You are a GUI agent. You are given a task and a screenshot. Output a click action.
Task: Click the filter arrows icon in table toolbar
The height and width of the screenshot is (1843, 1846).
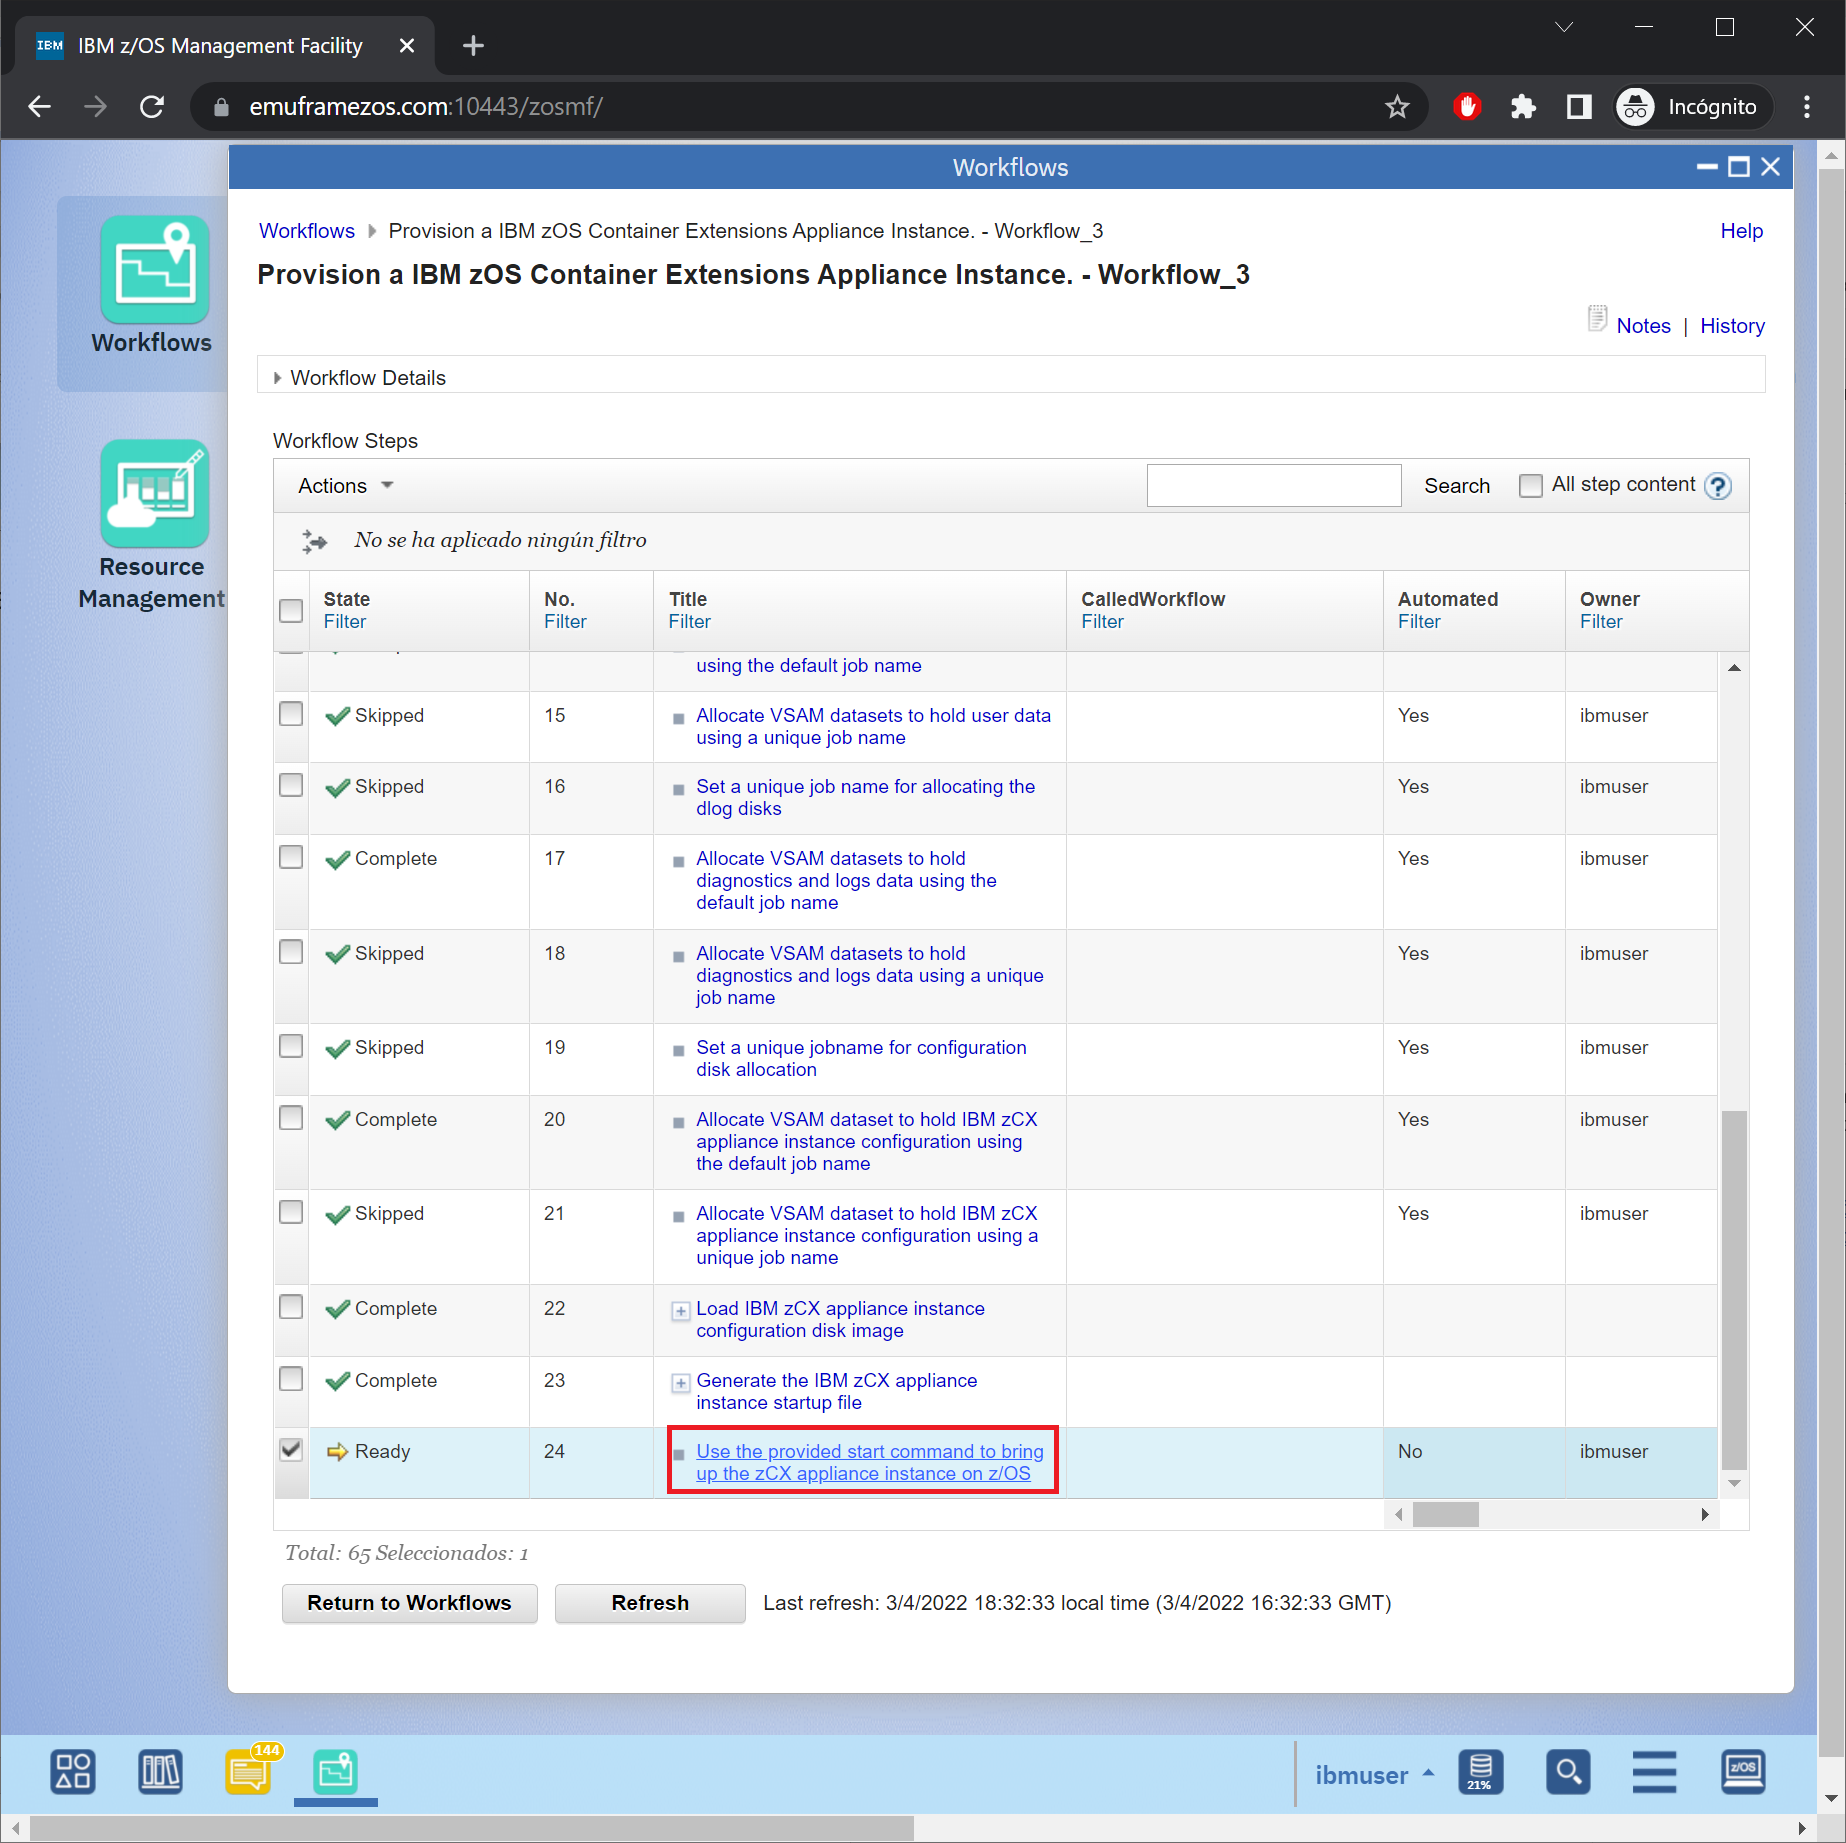pos(314,541)
